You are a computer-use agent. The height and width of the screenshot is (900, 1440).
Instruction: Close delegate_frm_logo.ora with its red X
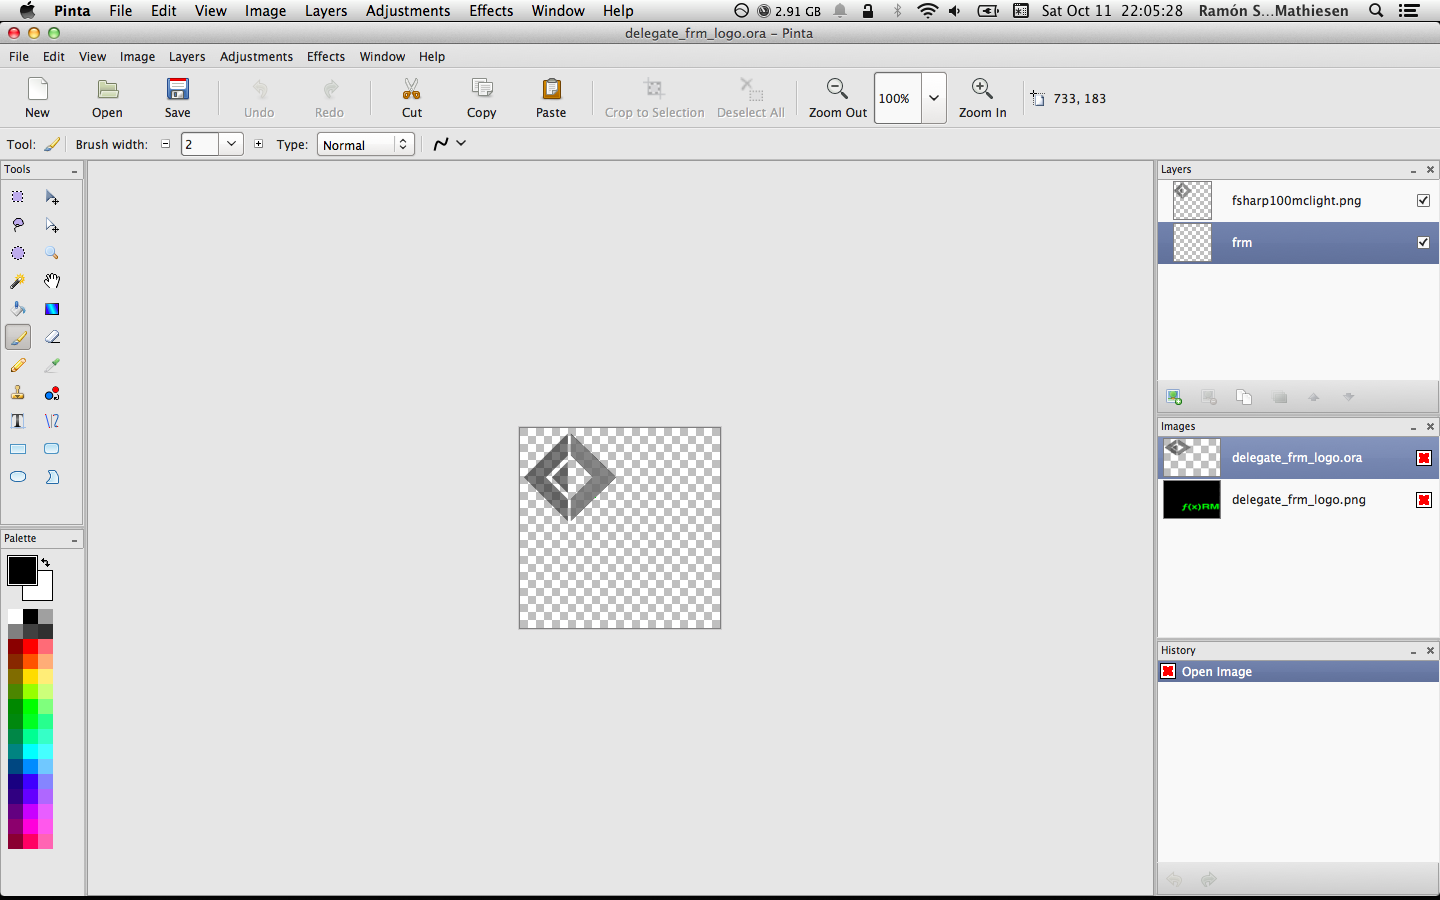tap(1424, 458)
